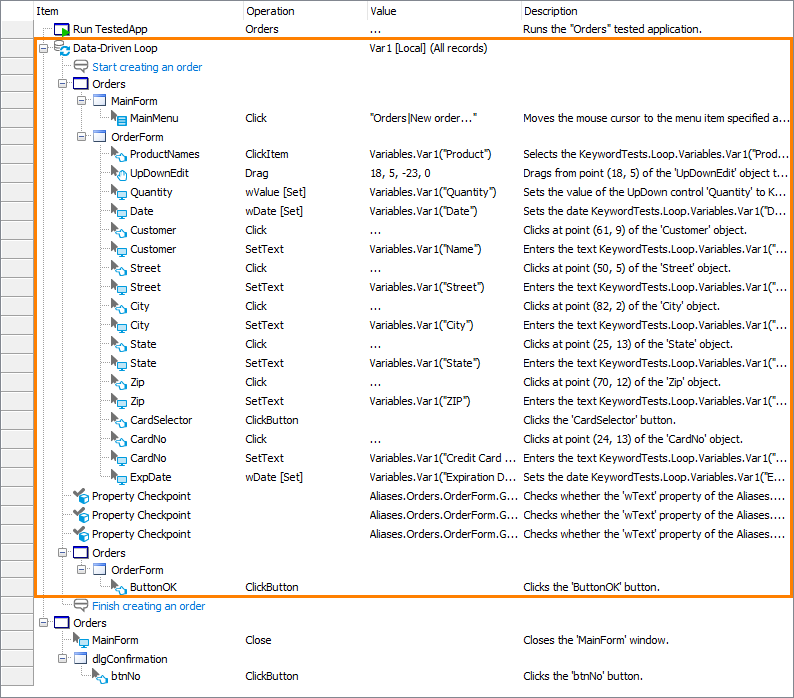Click the CardNo SetText operation icon

click(119, 458)
